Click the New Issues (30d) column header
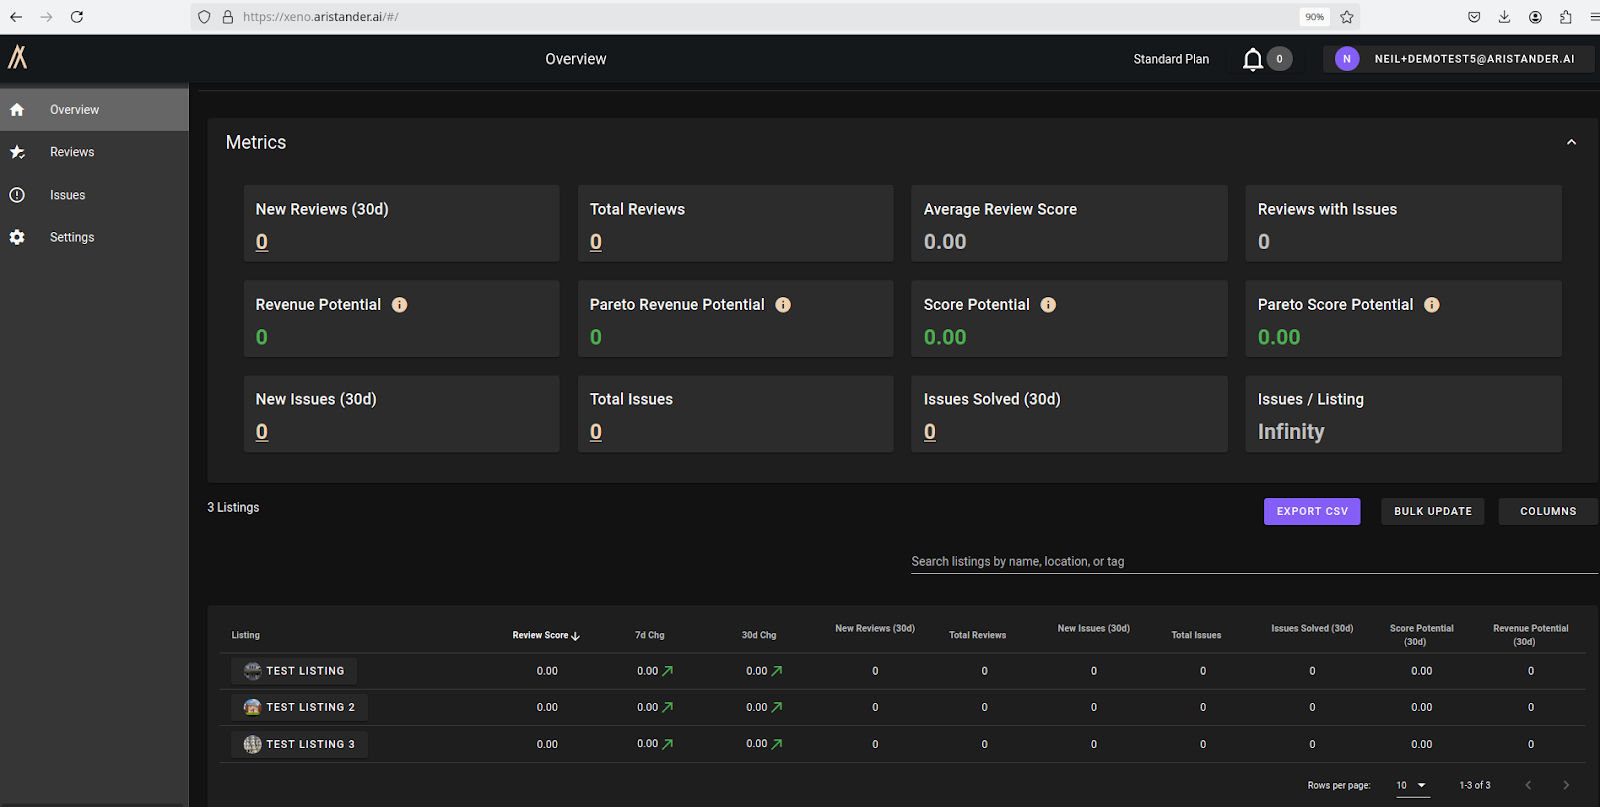This screenshot has height=807, width=1600. (x=1094, y=629)
